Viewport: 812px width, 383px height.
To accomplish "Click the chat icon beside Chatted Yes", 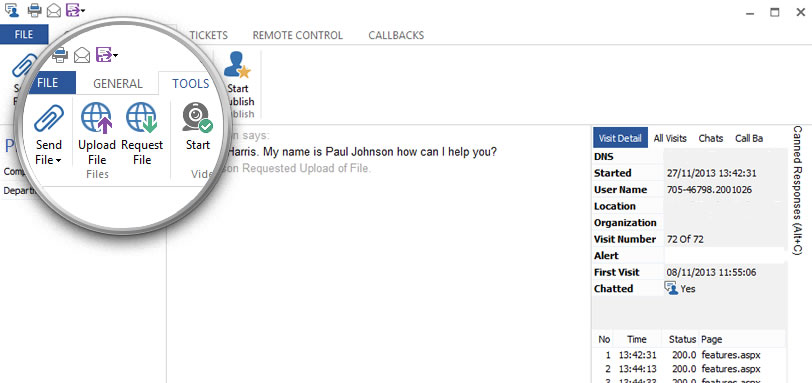I will pyautogui.click(x=672, y=288).
